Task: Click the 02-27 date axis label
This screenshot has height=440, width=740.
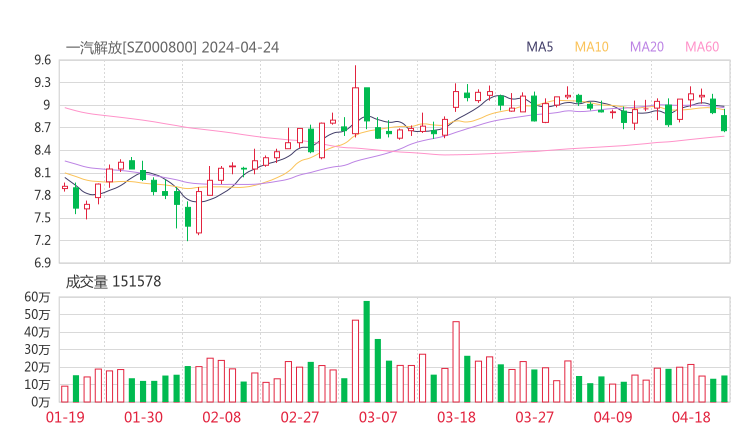Action: (x=300, y=417)
